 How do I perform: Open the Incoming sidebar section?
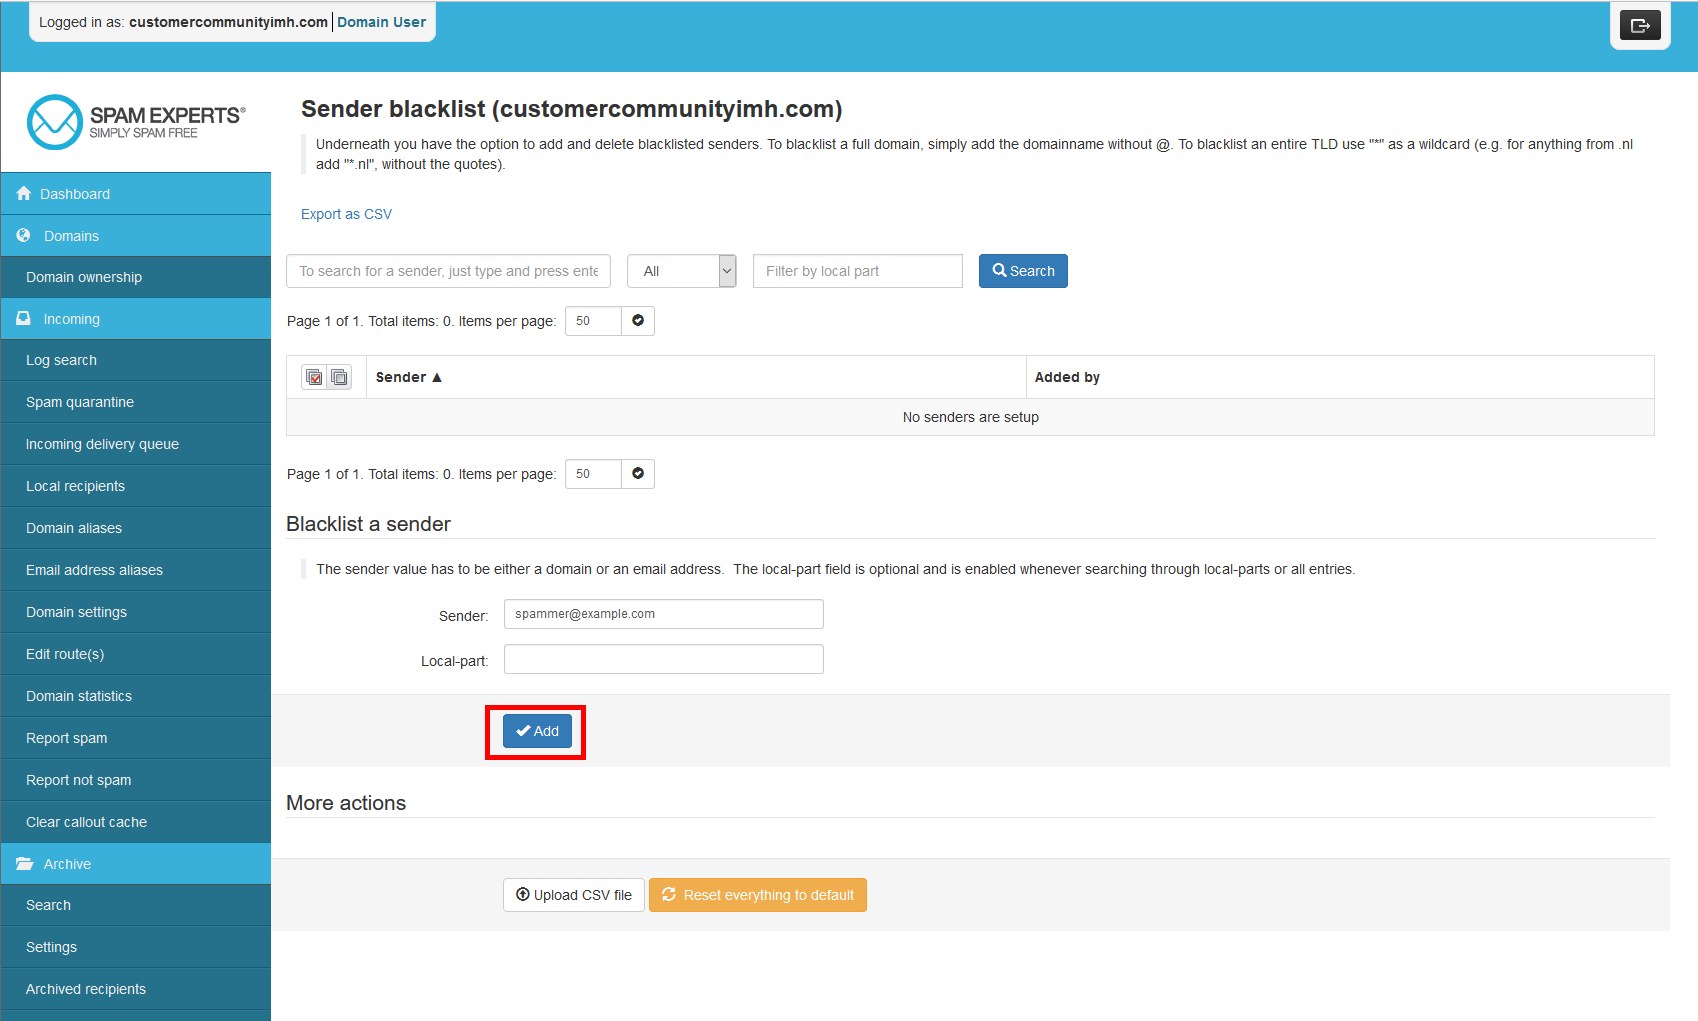pos(136,319)
